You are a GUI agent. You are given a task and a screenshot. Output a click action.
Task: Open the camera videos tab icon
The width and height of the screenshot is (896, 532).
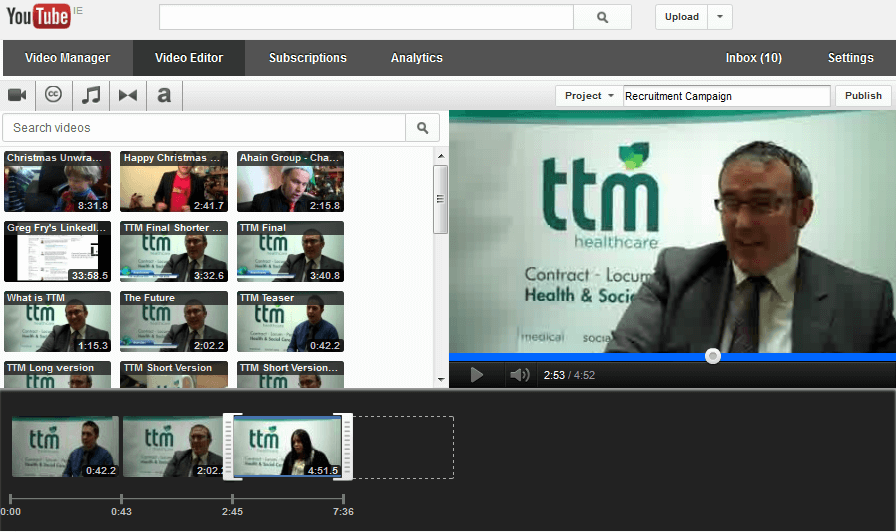coord(17,95)
